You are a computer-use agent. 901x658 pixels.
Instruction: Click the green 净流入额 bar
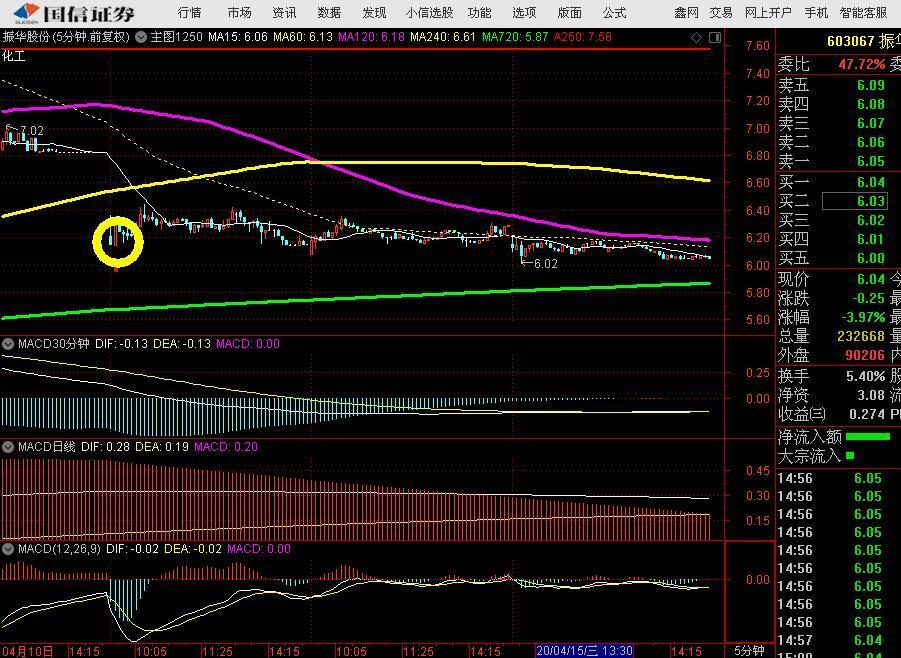(867, 437)
